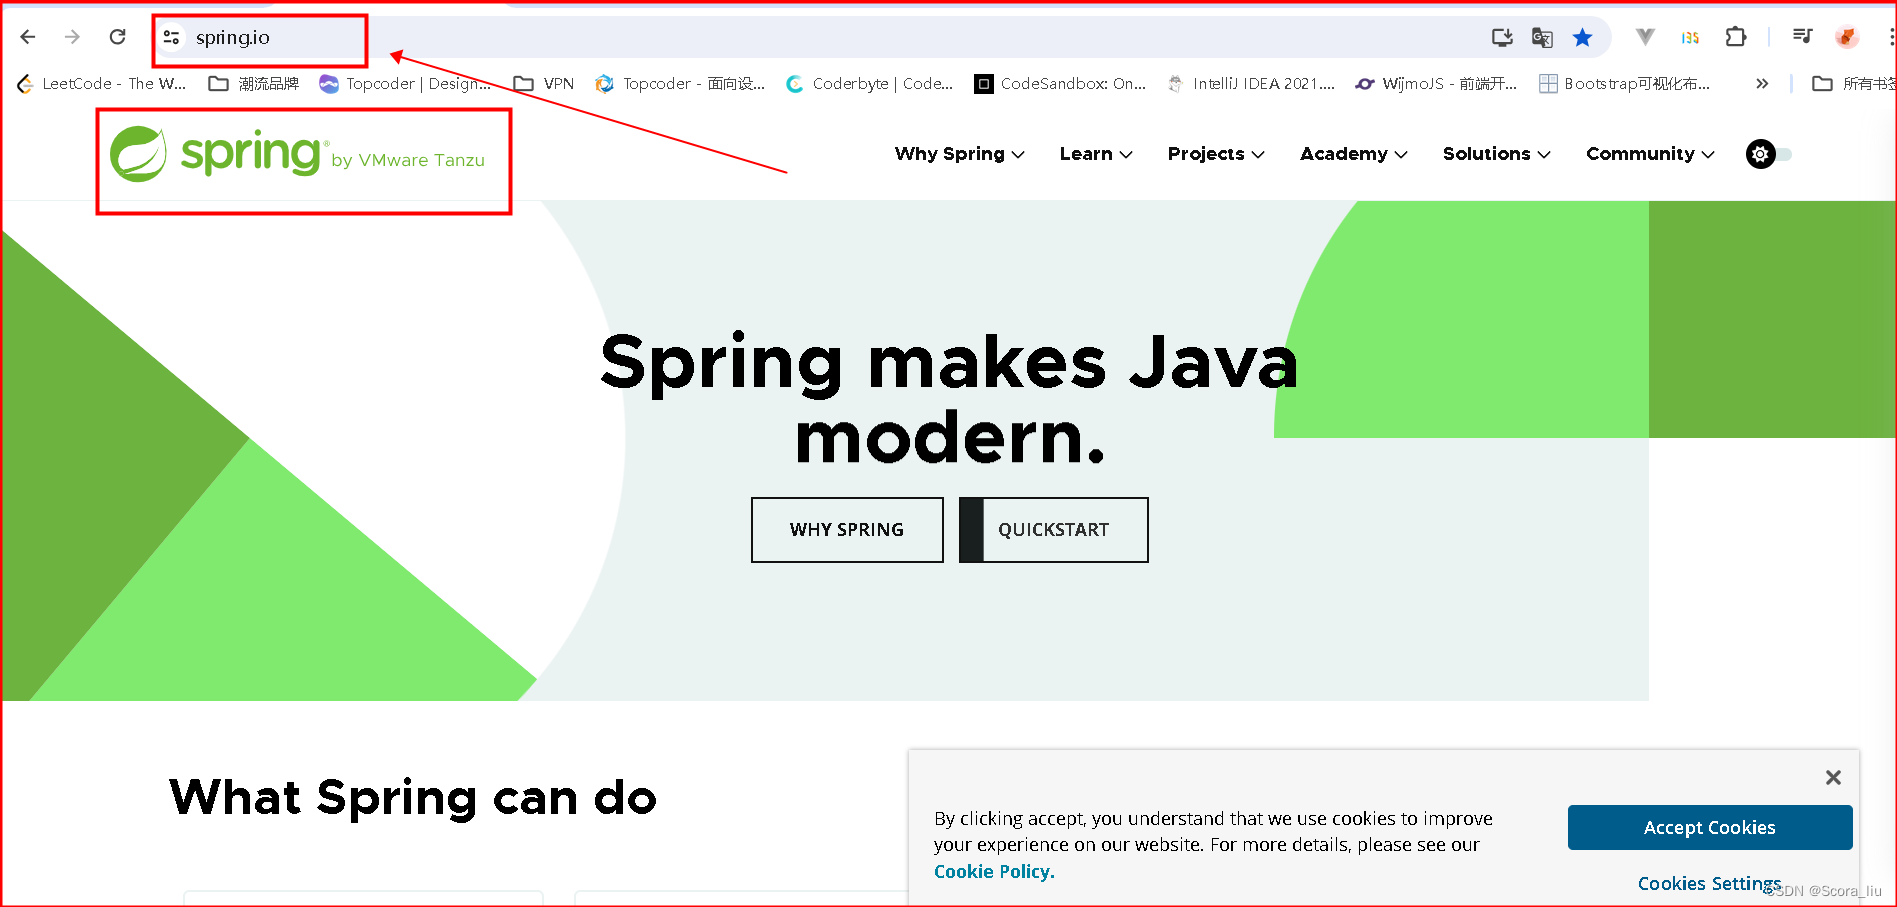Open LeetCode bookmark
1897x907 pixels.
point(102,84)
